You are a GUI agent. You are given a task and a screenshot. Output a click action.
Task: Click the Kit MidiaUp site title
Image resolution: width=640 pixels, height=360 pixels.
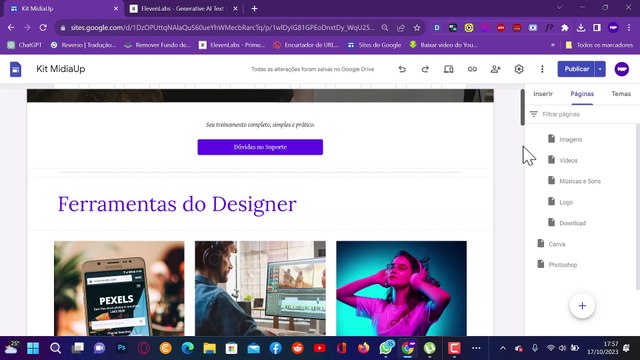point(61,69)
